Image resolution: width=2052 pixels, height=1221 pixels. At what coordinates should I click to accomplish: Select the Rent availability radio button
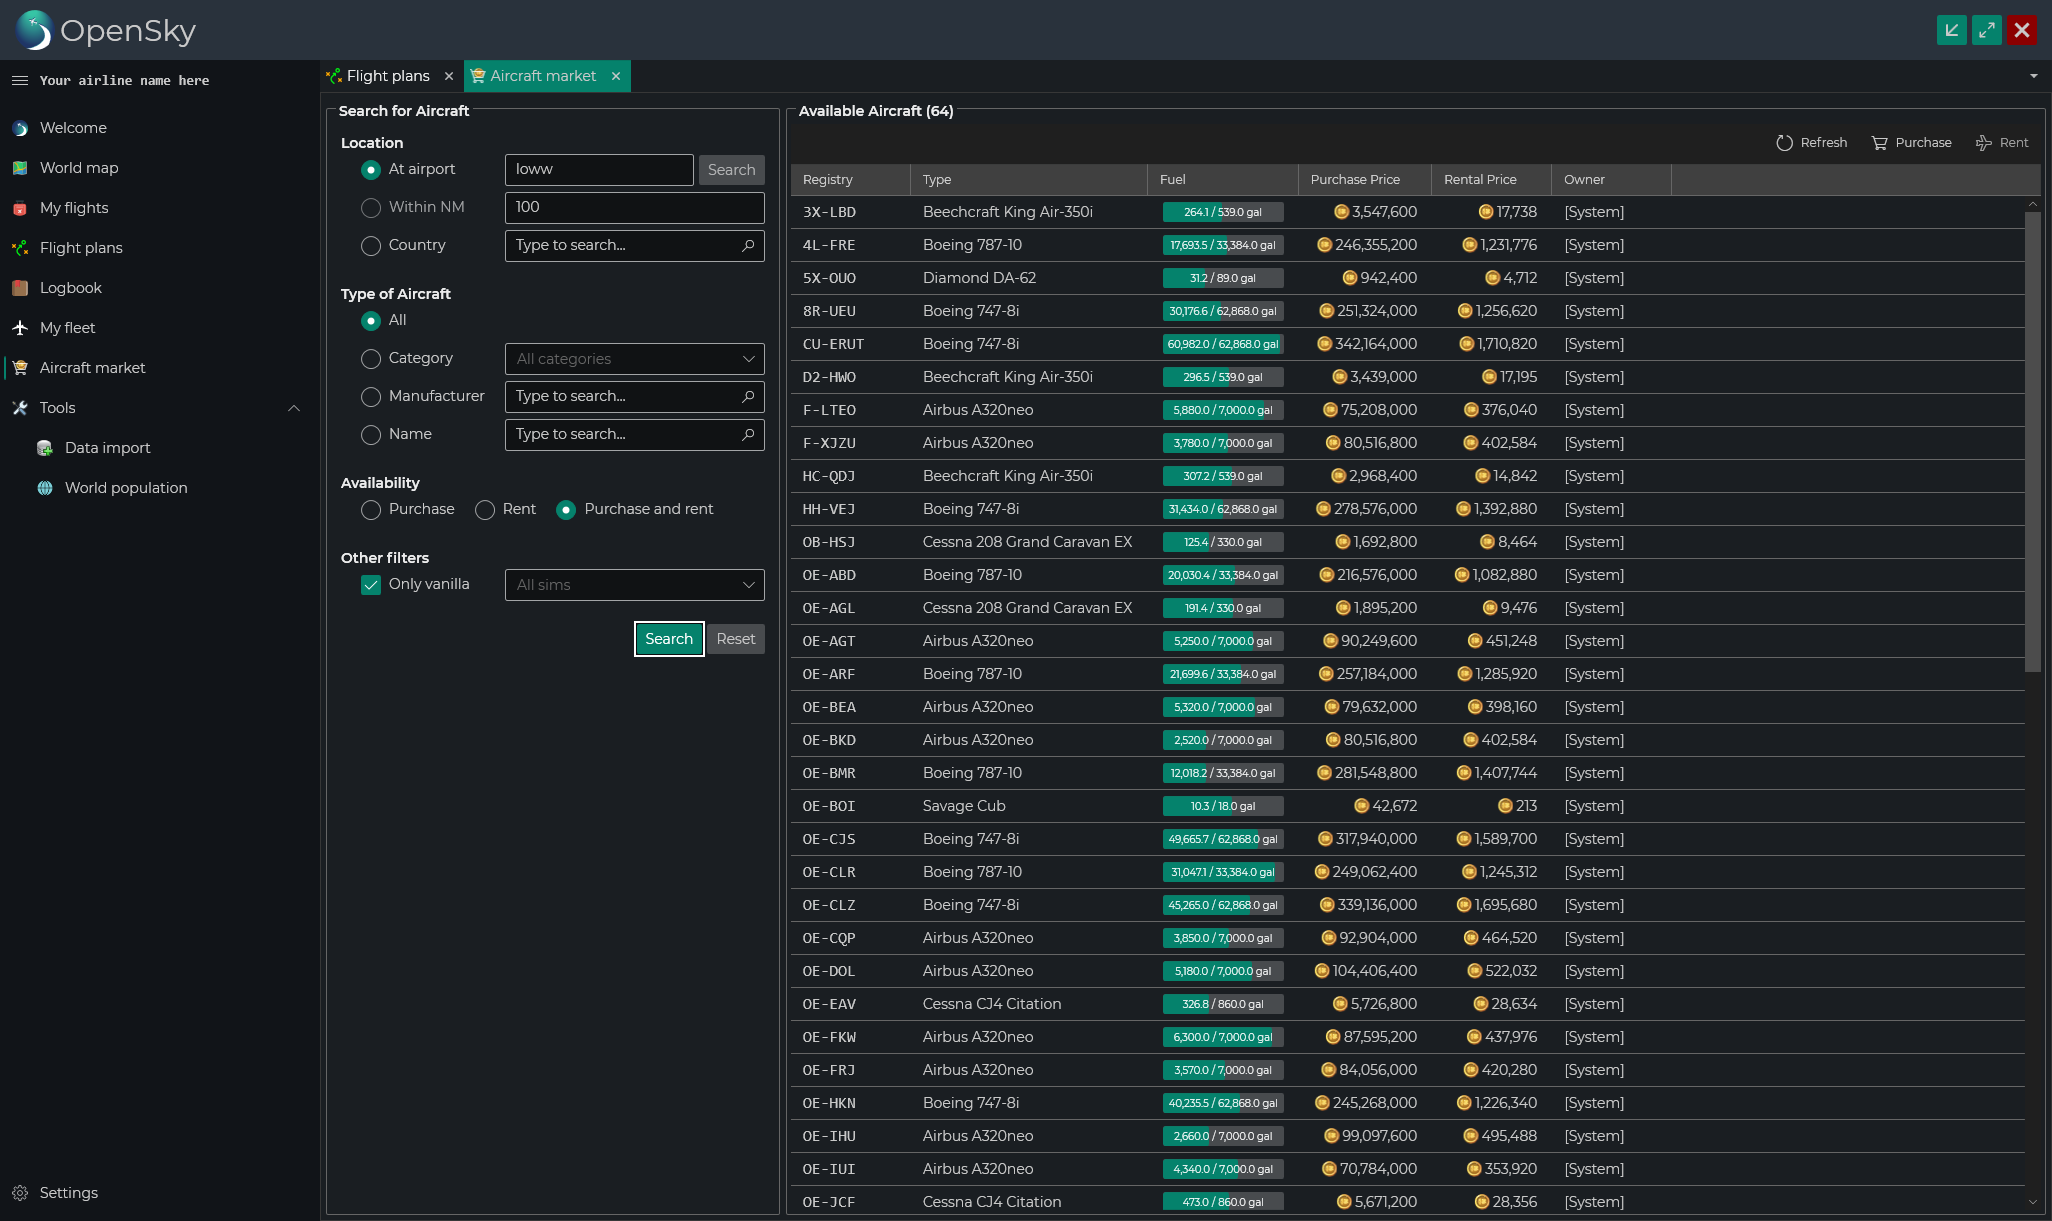pos(485,510)
